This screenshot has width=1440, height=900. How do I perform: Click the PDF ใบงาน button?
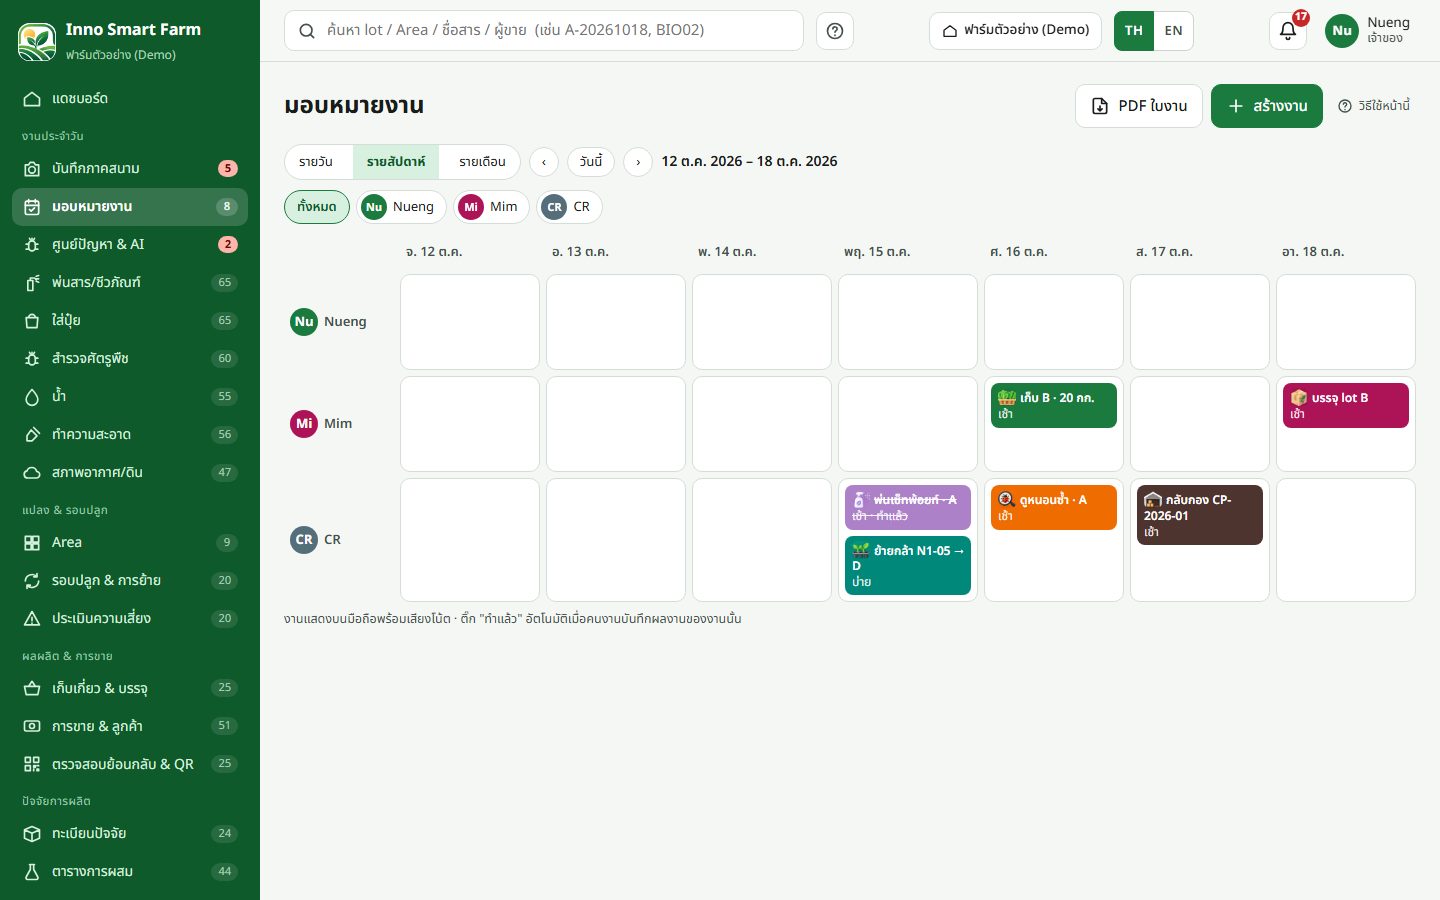pyautogui.click(x=1139, y=106)
